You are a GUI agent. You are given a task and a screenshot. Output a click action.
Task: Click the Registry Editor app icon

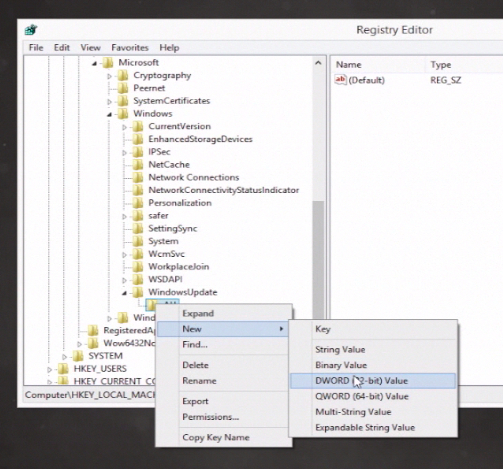click(x=31, y=30)
